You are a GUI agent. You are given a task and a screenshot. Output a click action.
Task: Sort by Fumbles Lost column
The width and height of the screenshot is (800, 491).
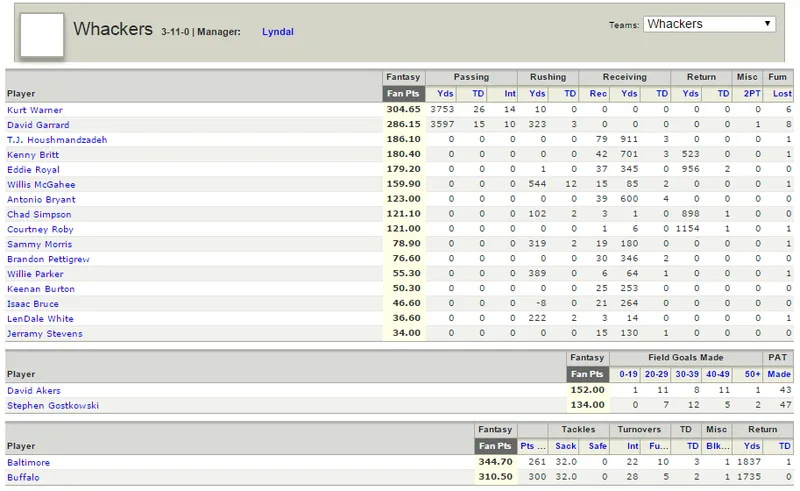[782, 93]
